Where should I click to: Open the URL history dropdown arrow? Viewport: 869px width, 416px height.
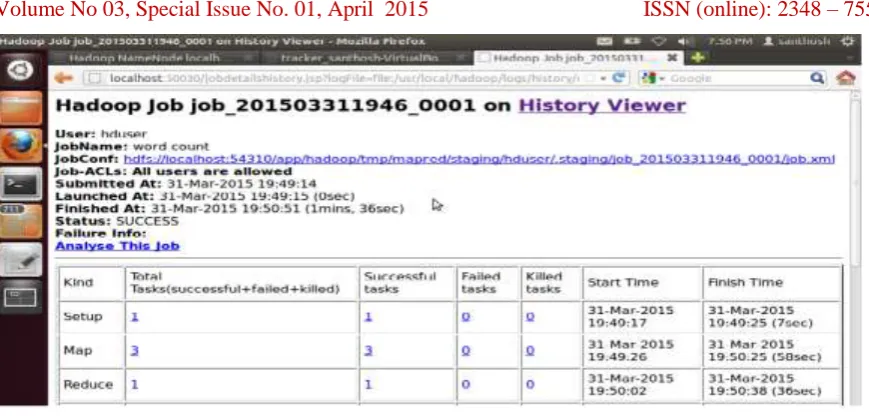click(x=604, y=79)
